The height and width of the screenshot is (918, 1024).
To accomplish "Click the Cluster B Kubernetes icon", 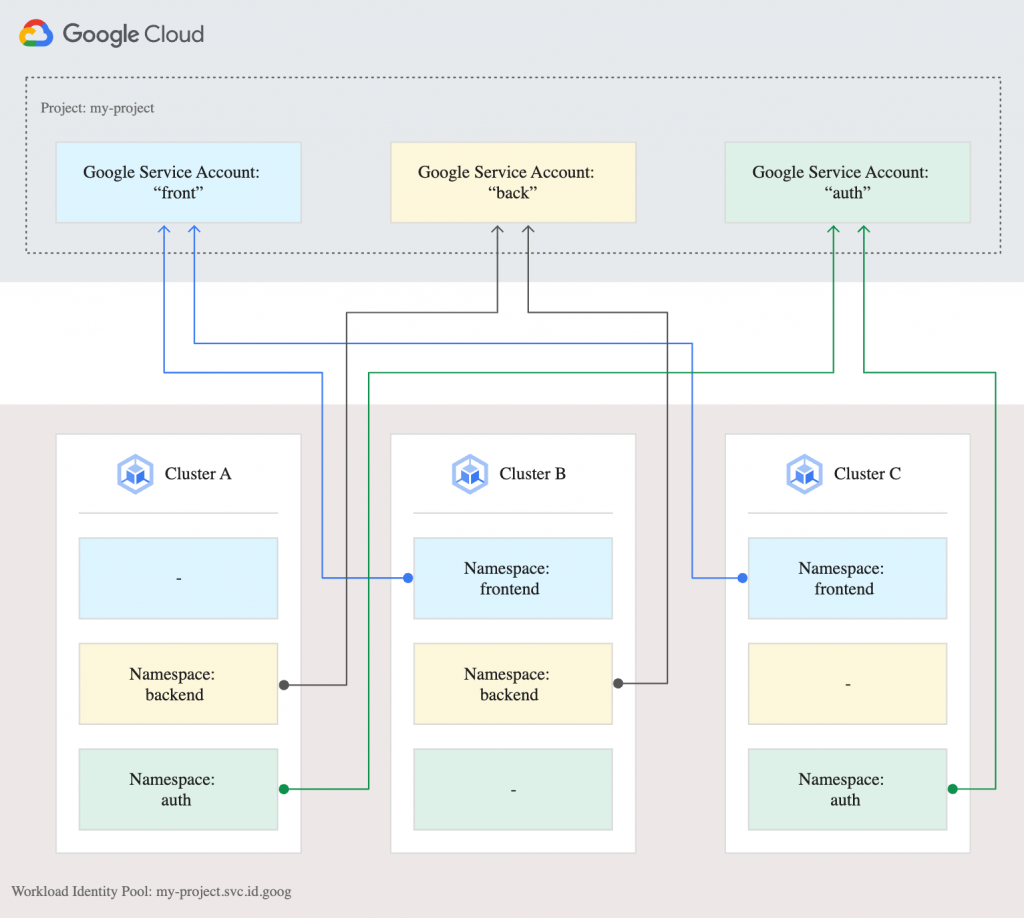I will (470, 474).
